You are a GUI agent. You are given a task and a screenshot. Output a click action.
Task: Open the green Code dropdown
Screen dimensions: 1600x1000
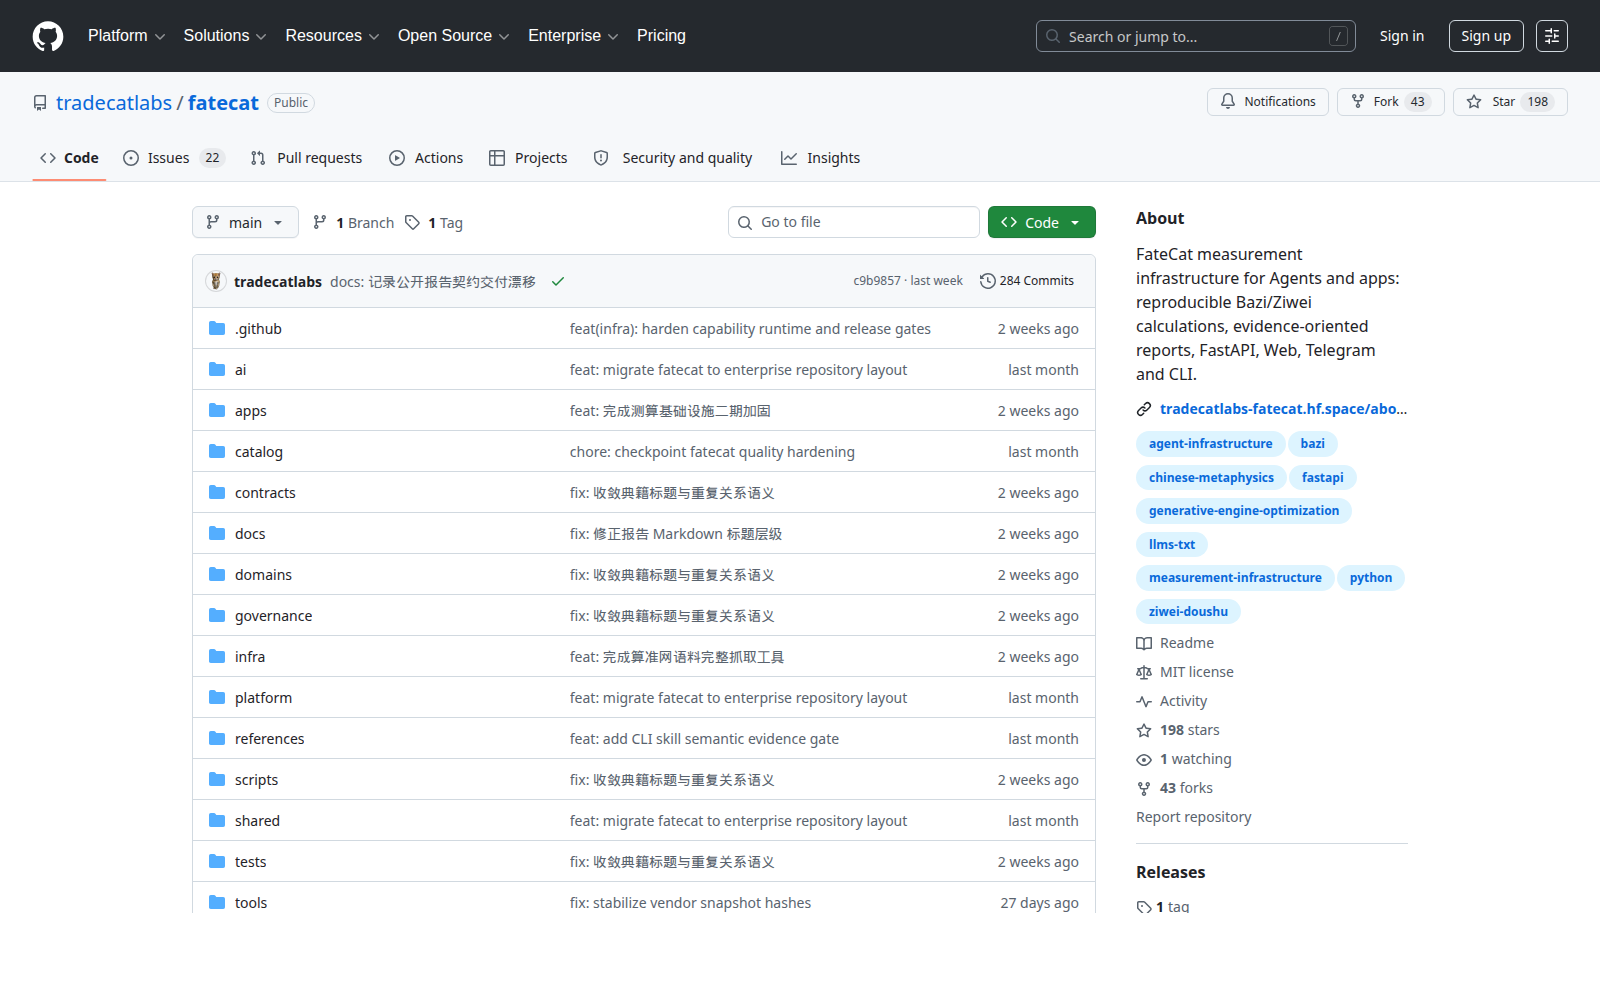(1041, 222)
